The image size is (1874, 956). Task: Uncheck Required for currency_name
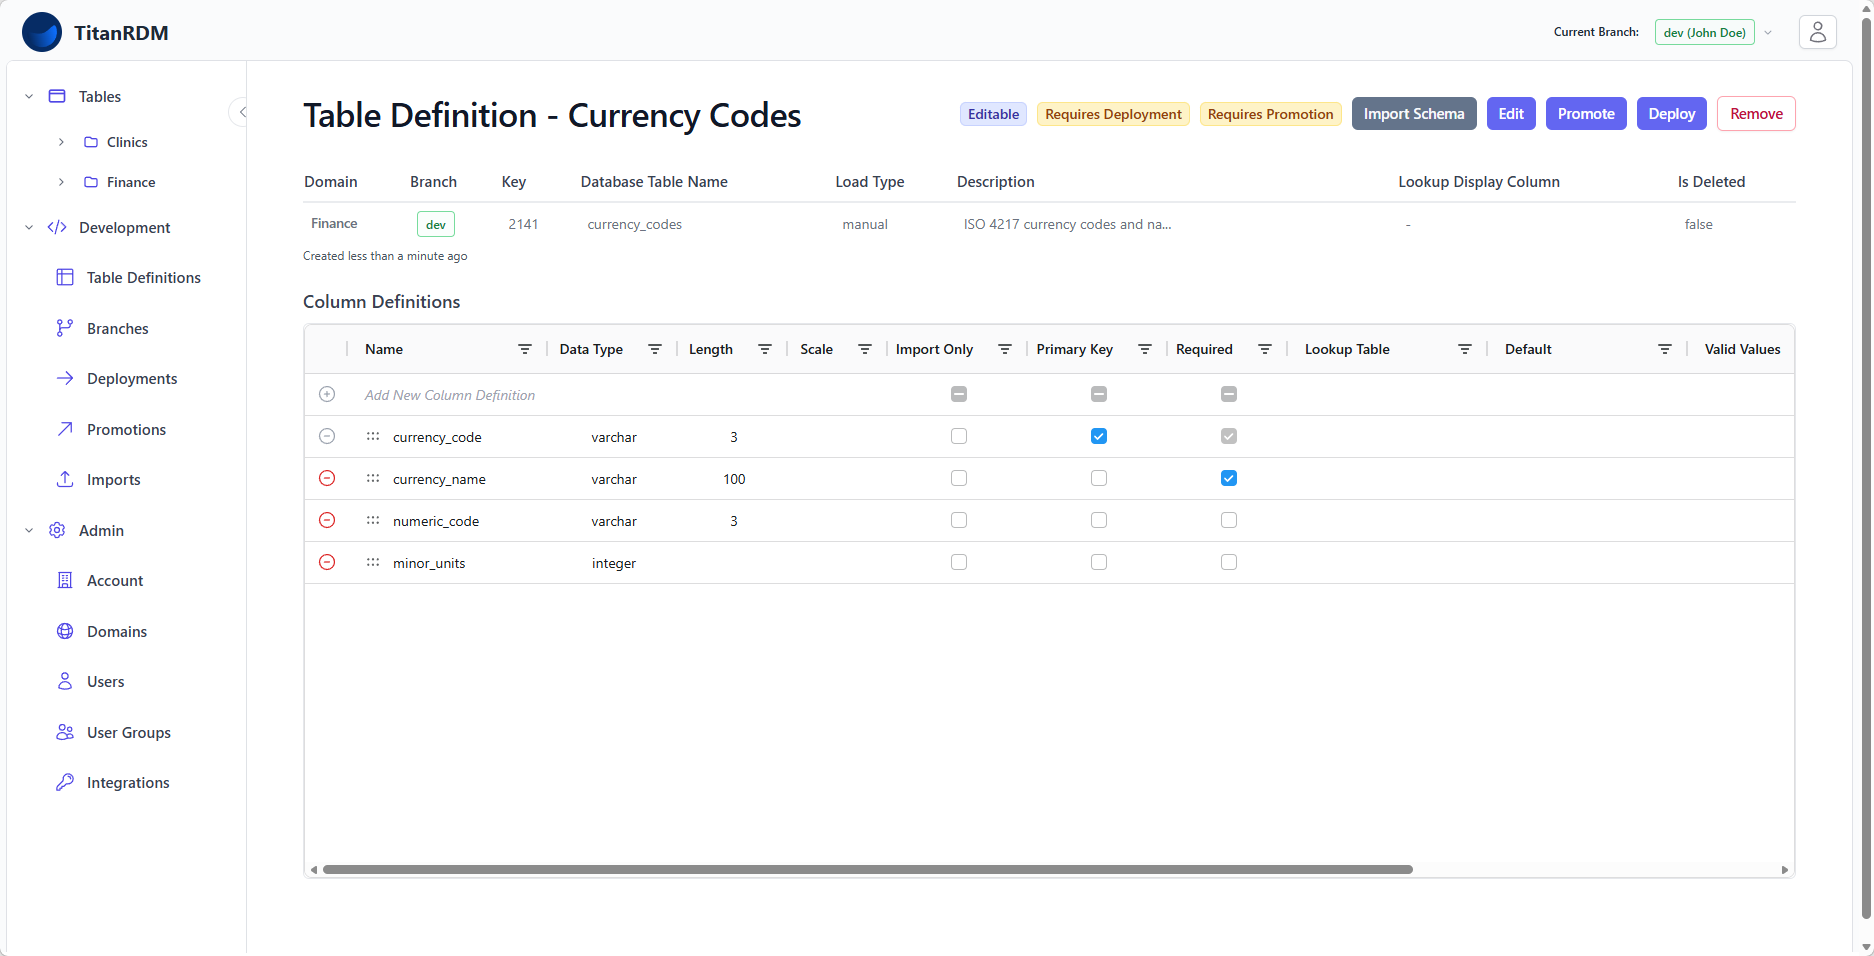(1229, 478)
